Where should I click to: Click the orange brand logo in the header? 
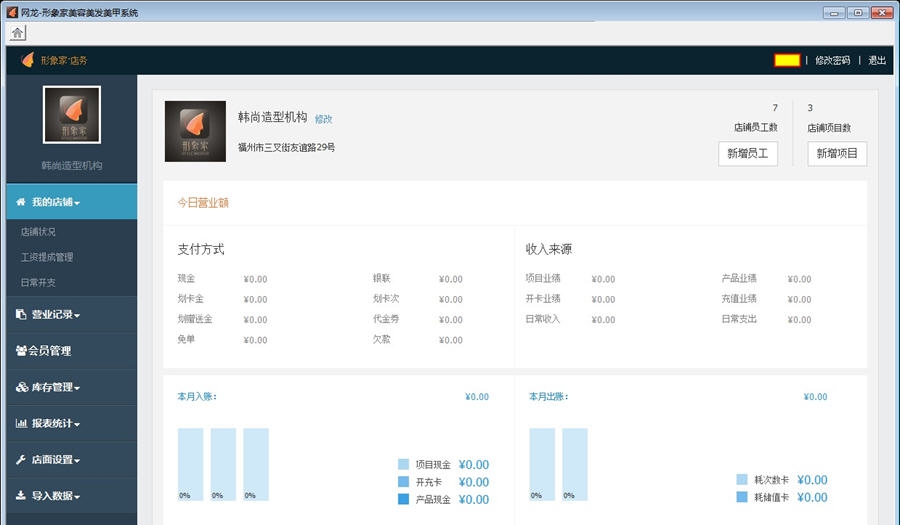[x=27, y=60]
